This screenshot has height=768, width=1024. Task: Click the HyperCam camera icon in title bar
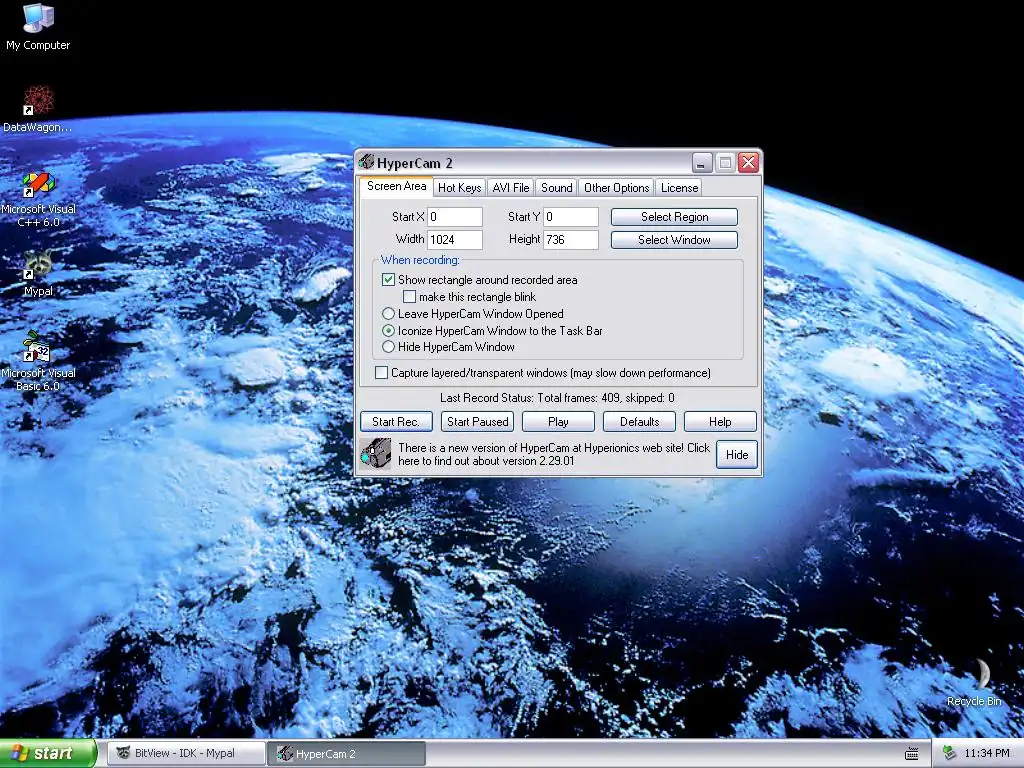366,162
